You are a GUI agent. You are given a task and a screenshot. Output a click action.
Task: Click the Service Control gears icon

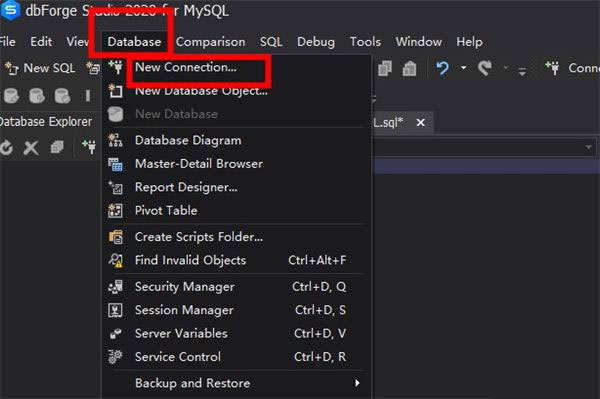pos(115,357)
